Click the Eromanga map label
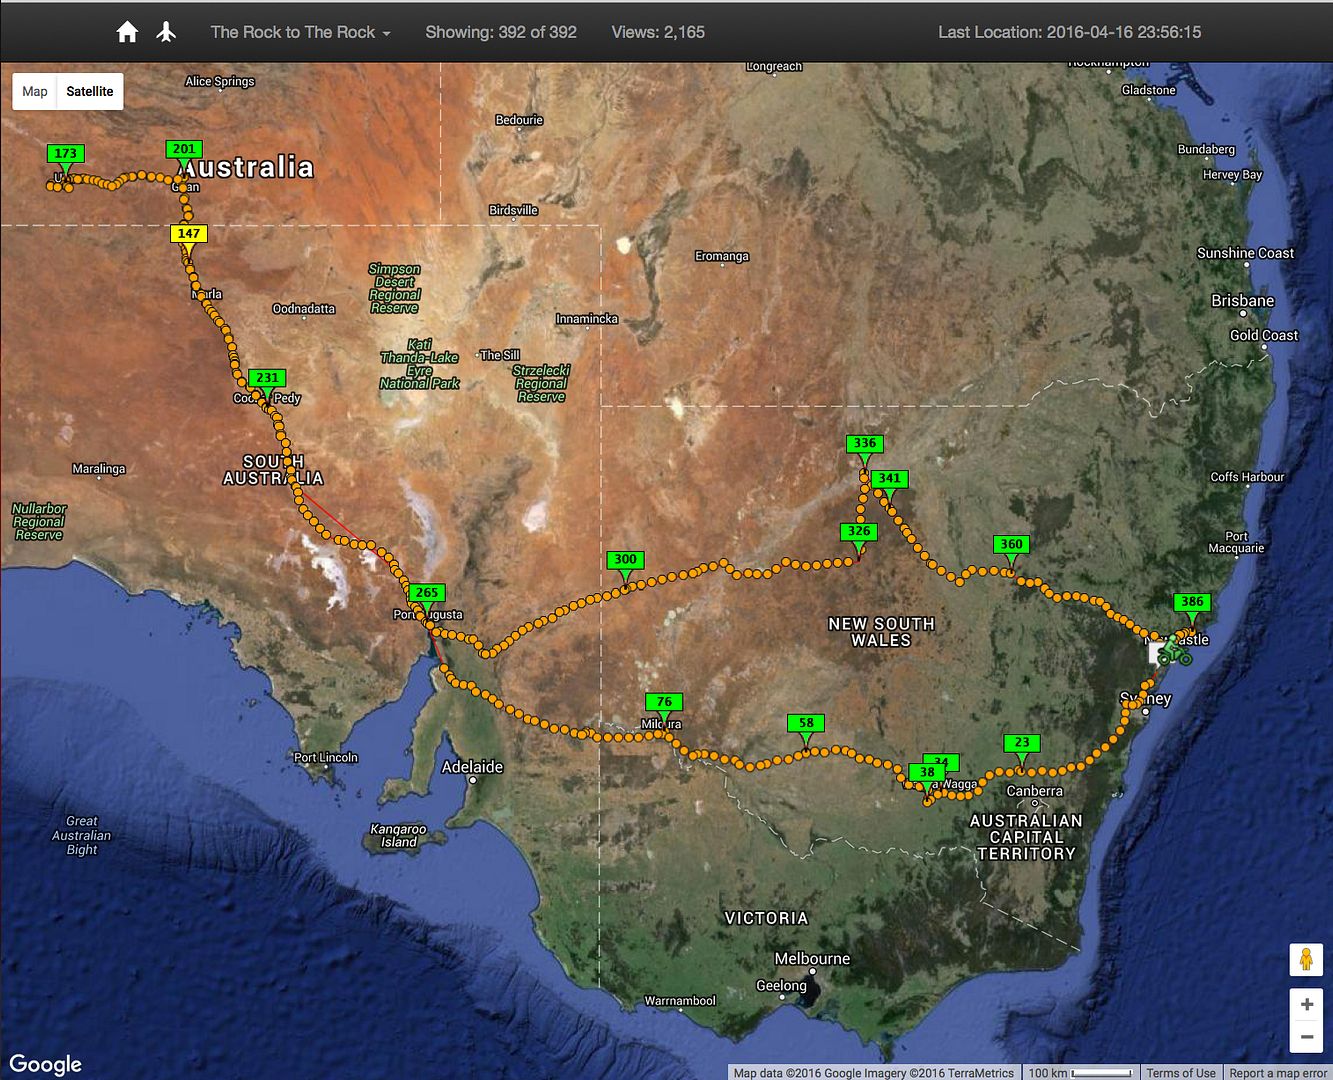1333x1080 pixels. click(x=722, y=256)
